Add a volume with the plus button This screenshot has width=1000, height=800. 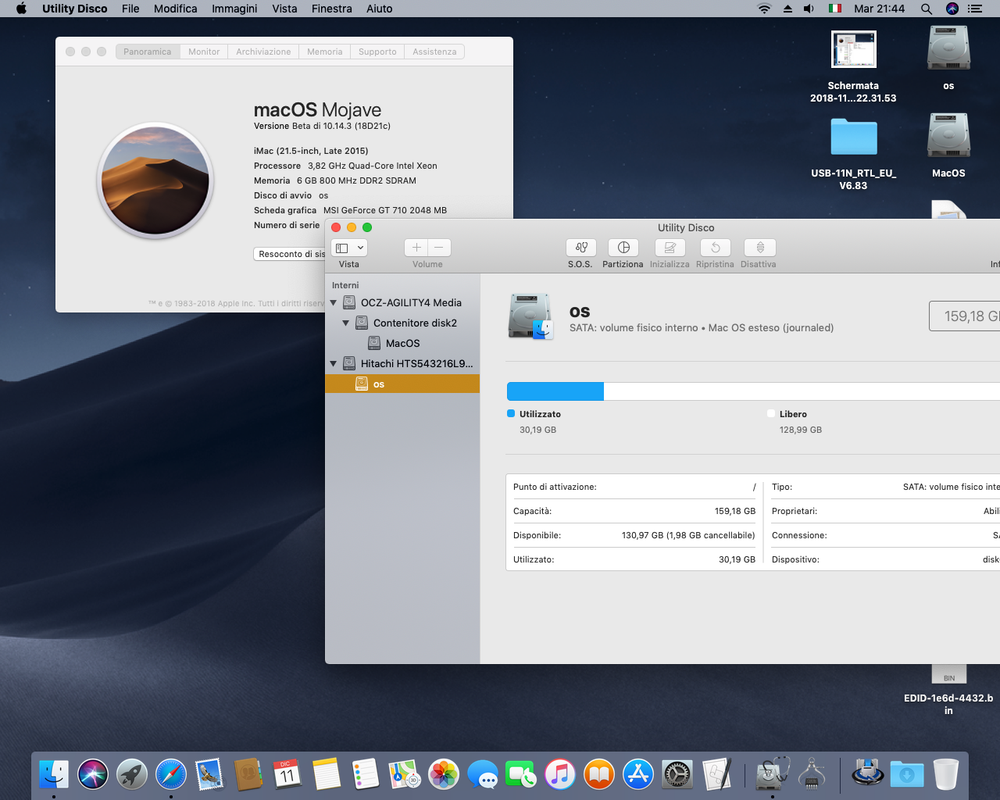(x=416, y=248)
